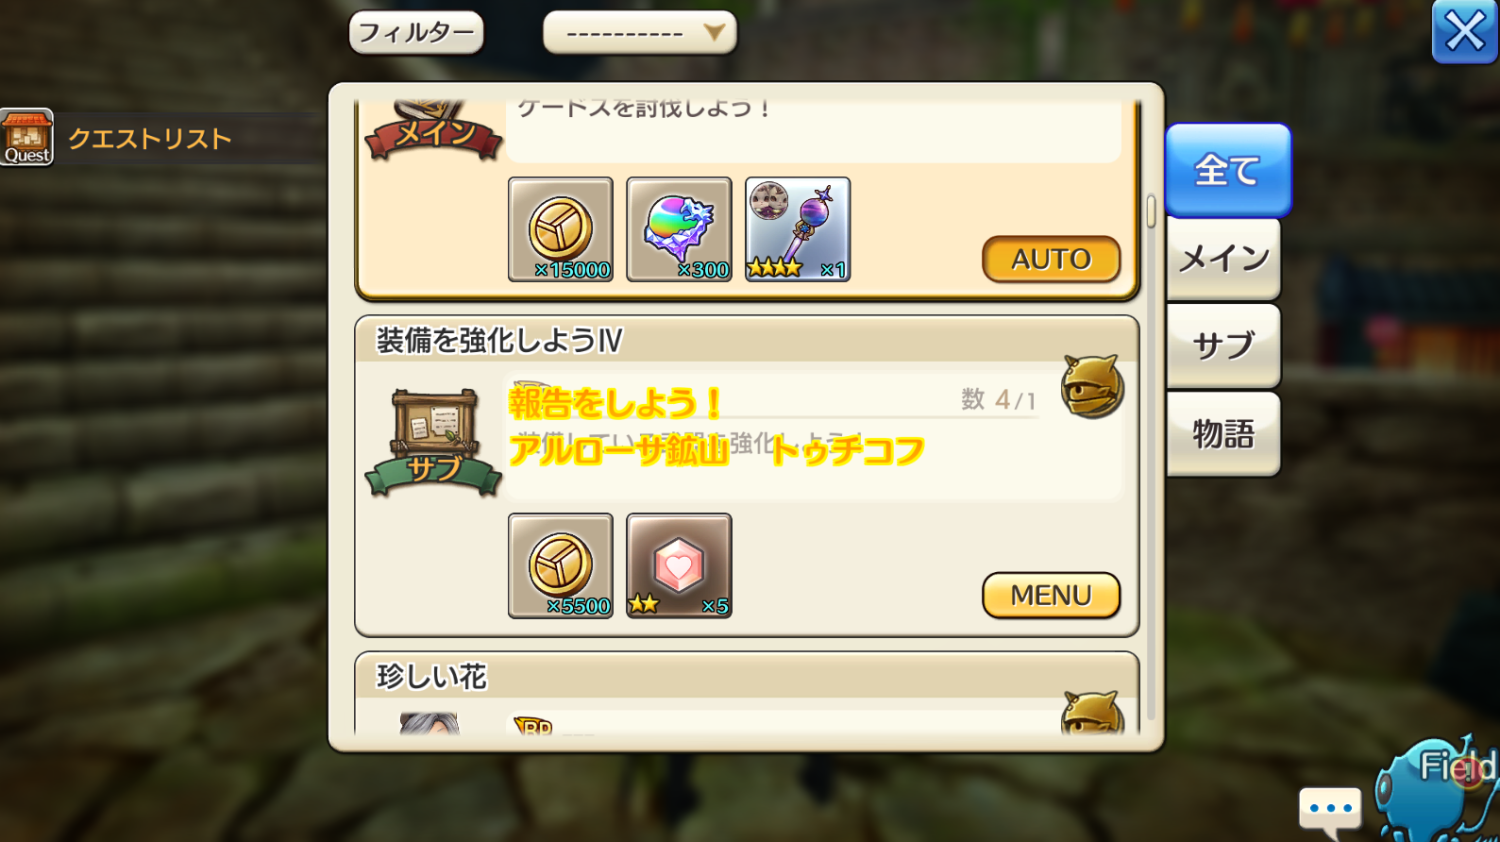Tap the gold helmet icon on 装備を強化しようⅣ
The image size is (1500, 842).
(1092, 386)
